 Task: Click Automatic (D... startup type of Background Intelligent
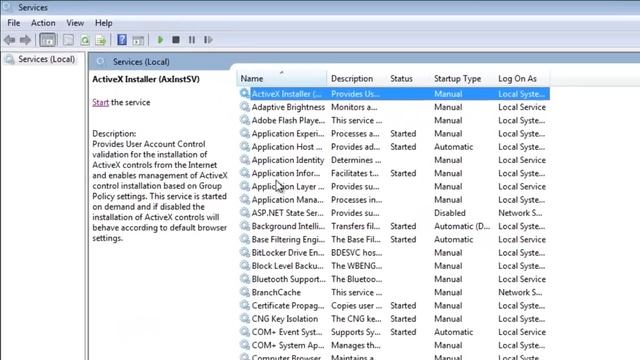point(462,226)
